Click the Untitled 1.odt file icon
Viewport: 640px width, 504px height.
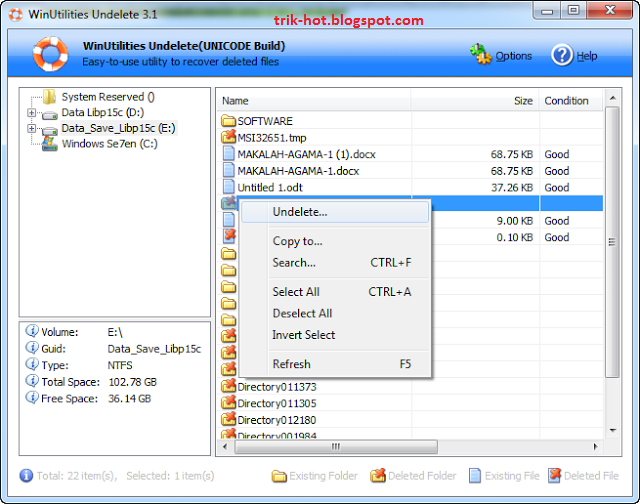229,187
